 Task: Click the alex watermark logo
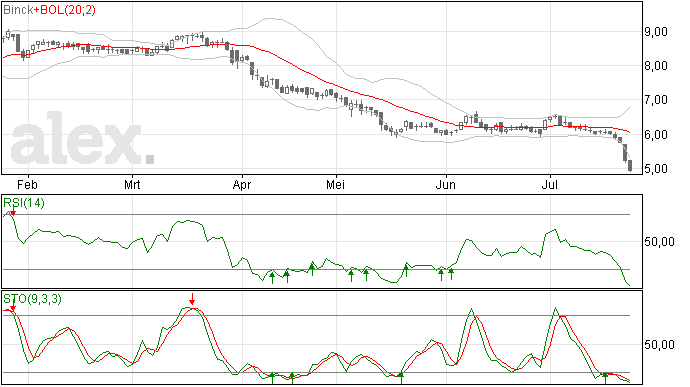click(x=82, y=139)
